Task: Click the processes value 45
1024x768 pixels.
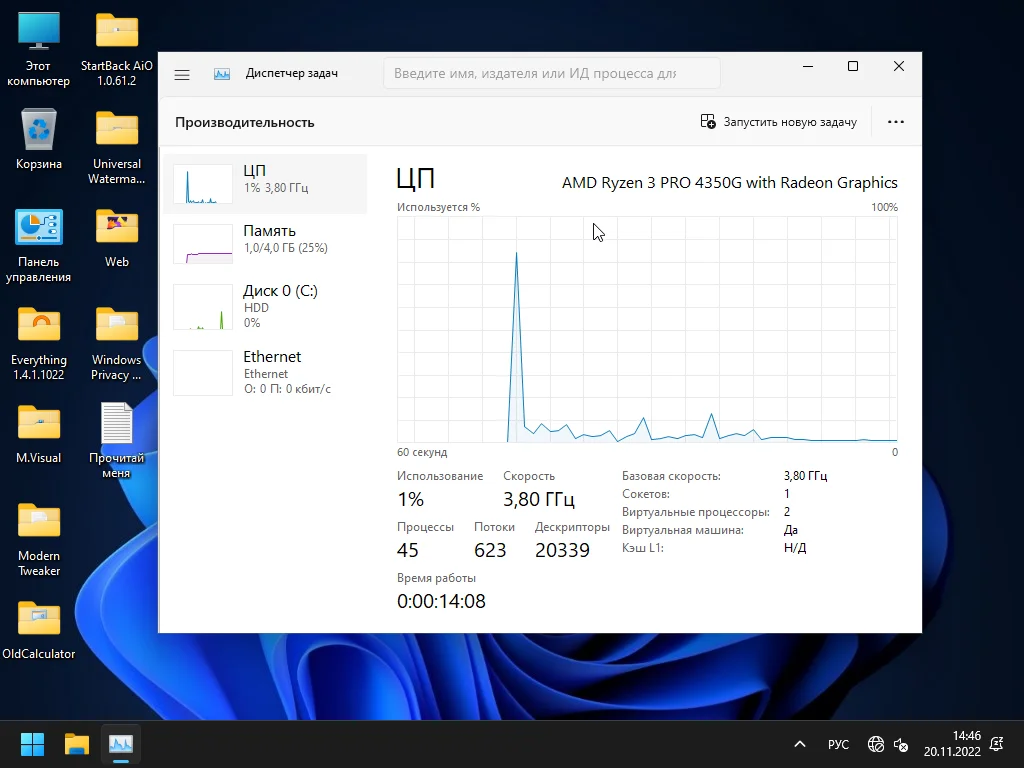Action: (408, 551)
